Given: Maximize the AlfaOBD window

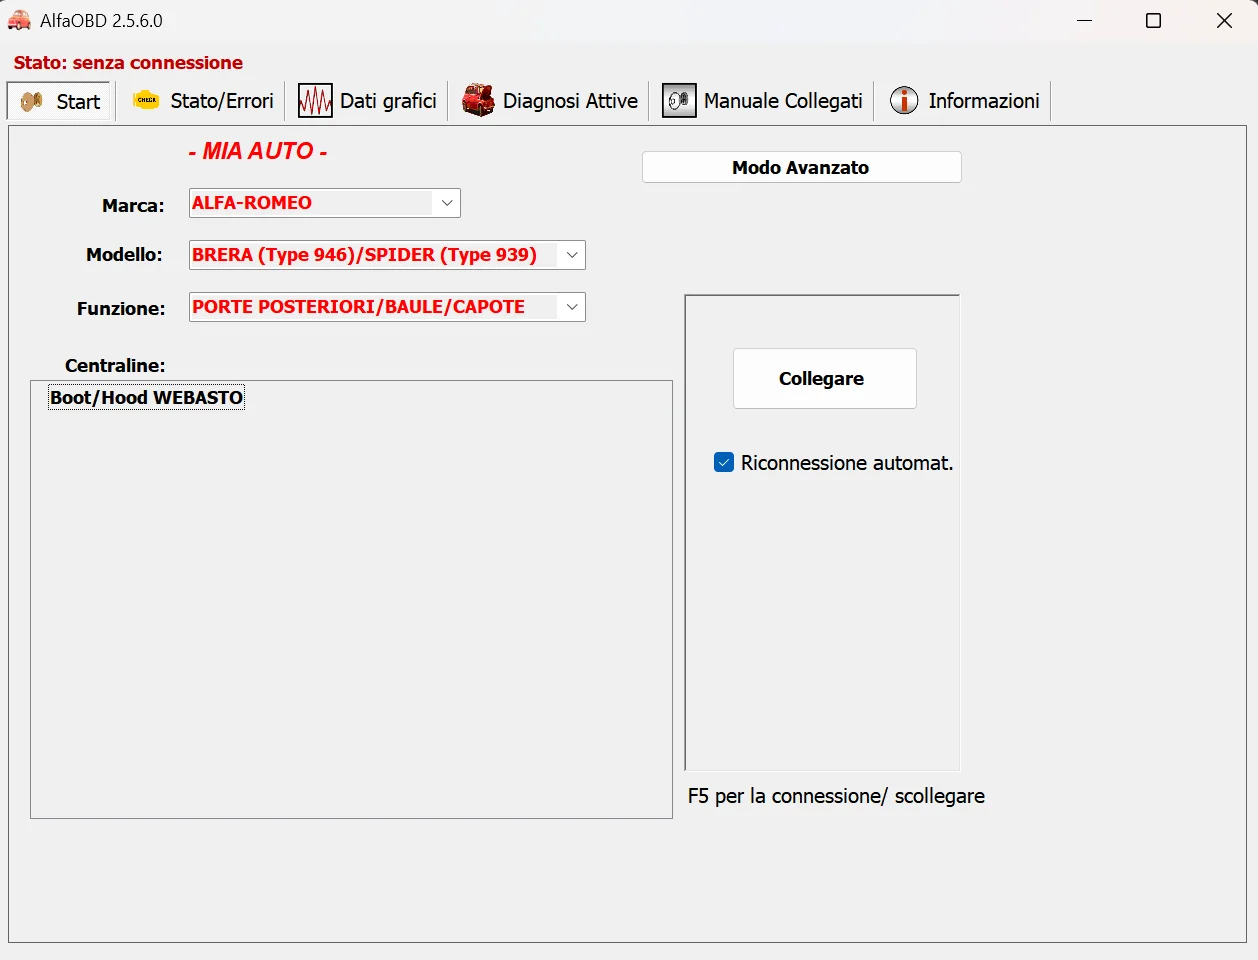Looking at the screenshot, I should coord(1153,21).
